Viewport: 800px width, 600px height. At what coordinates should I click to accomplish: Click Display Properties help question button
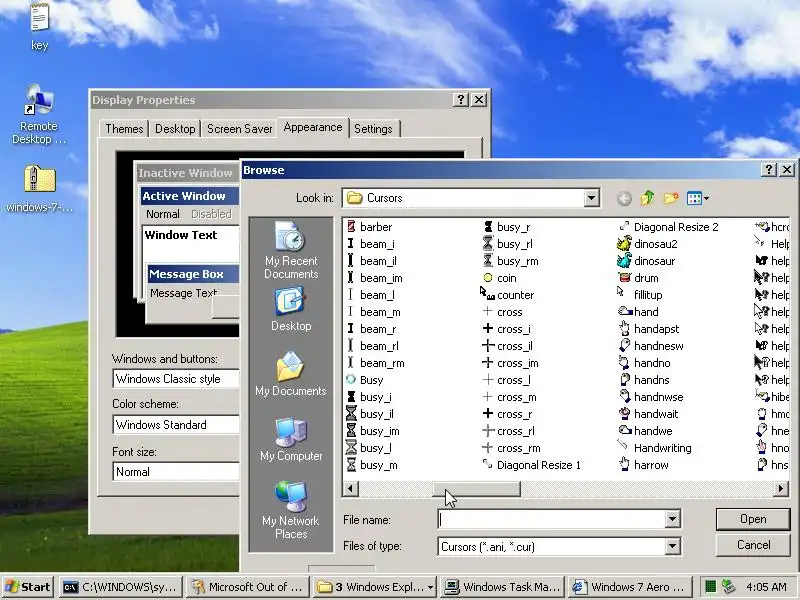(461, 99)
